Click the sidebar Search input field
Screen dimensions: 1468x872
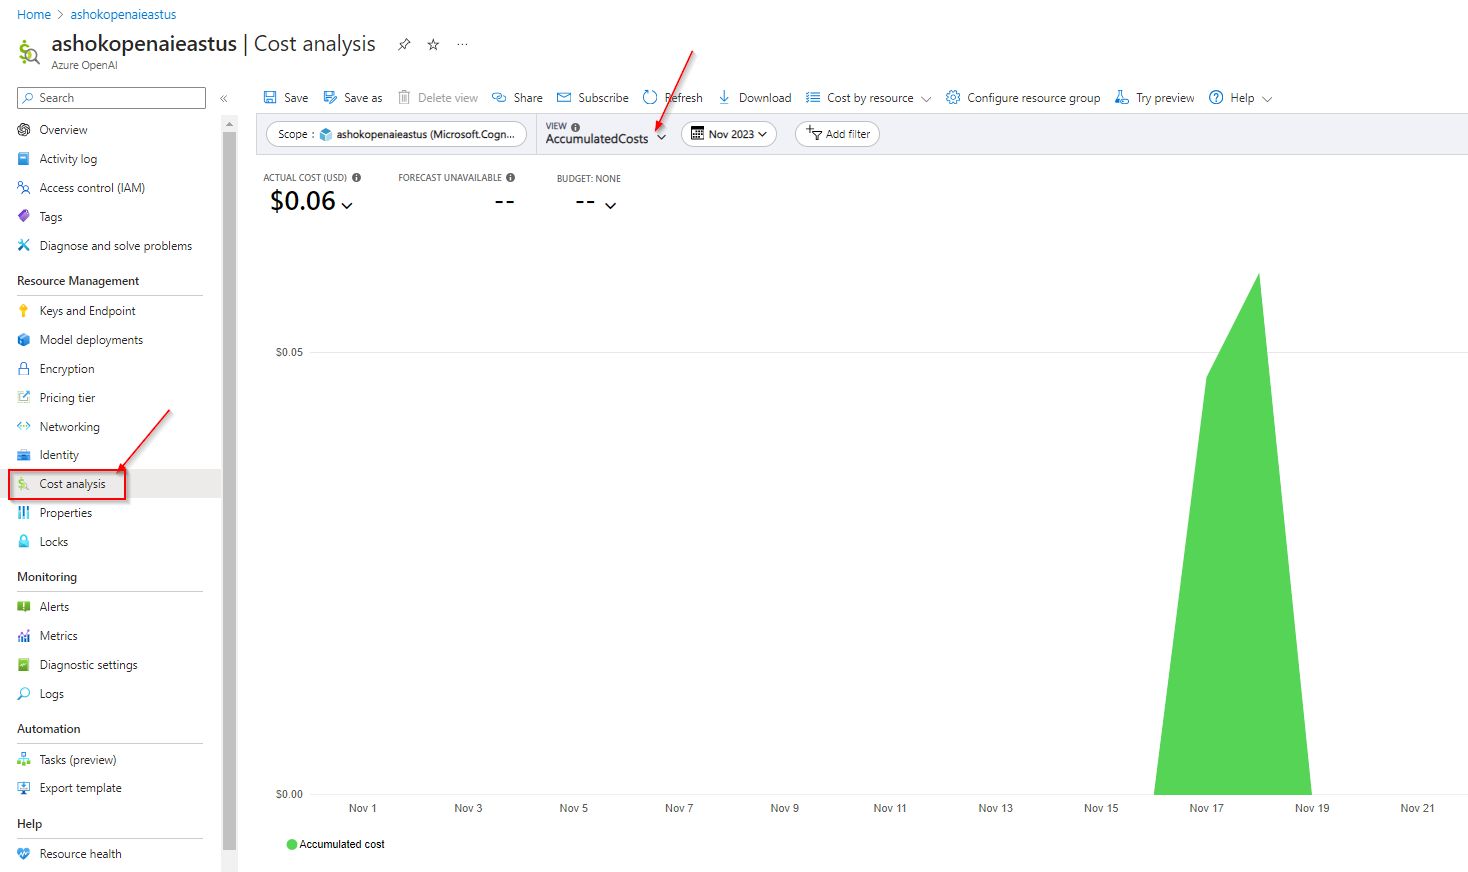[x=110, y=97]
